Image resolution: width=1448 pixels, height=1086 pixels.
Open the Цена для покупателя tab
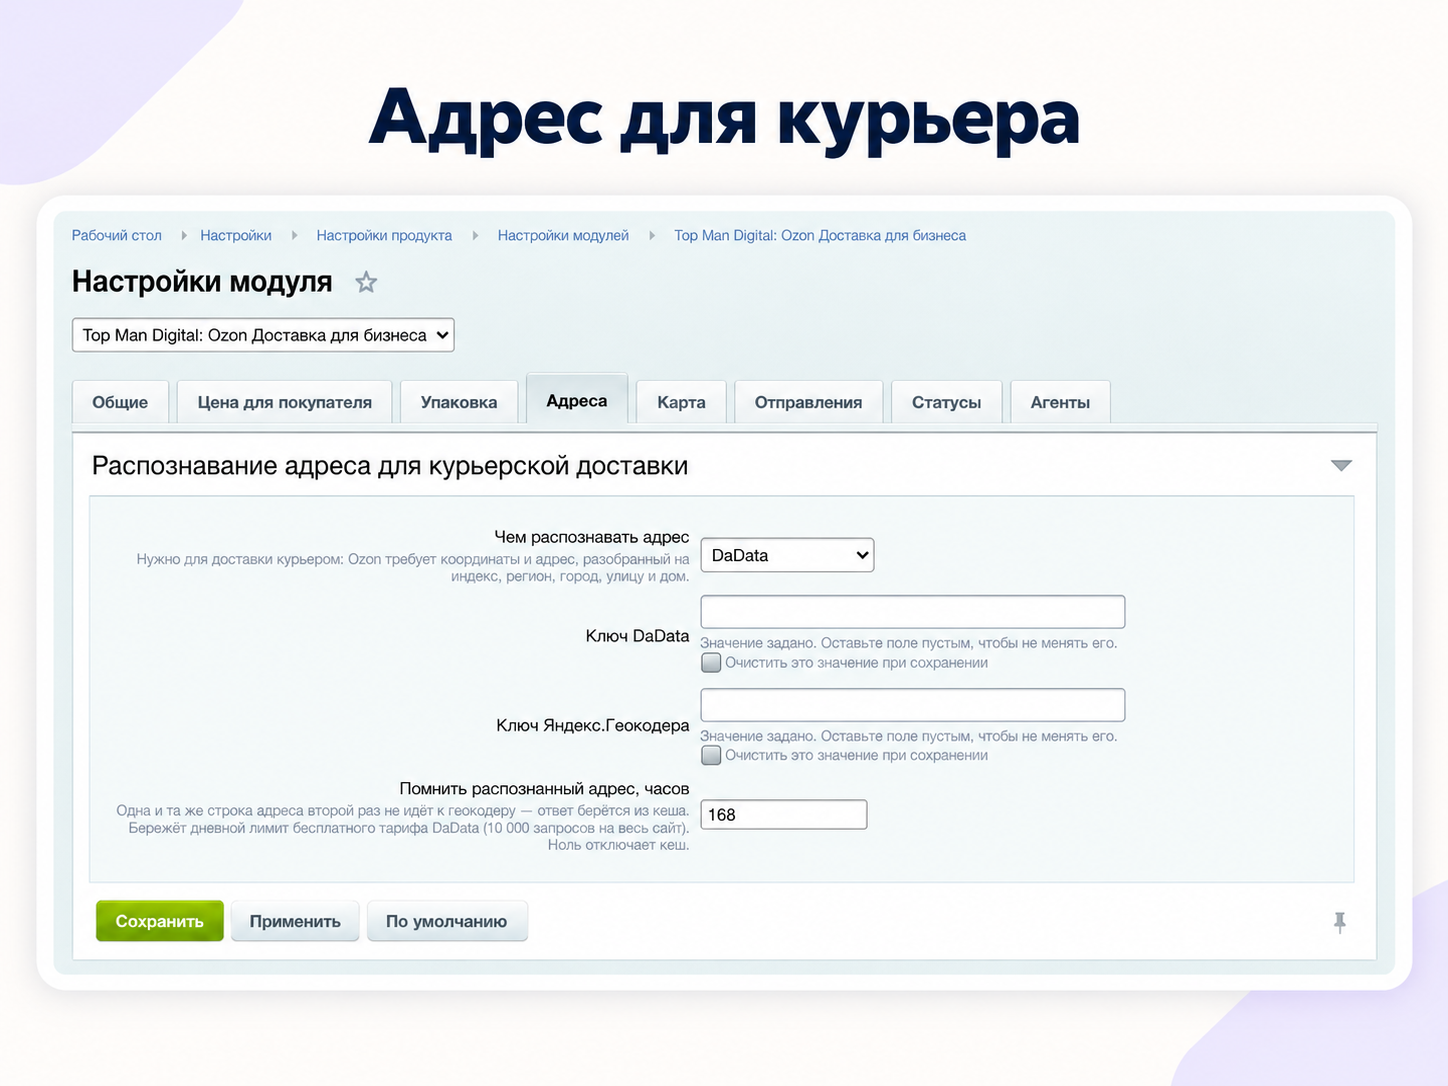pos(284,402)
